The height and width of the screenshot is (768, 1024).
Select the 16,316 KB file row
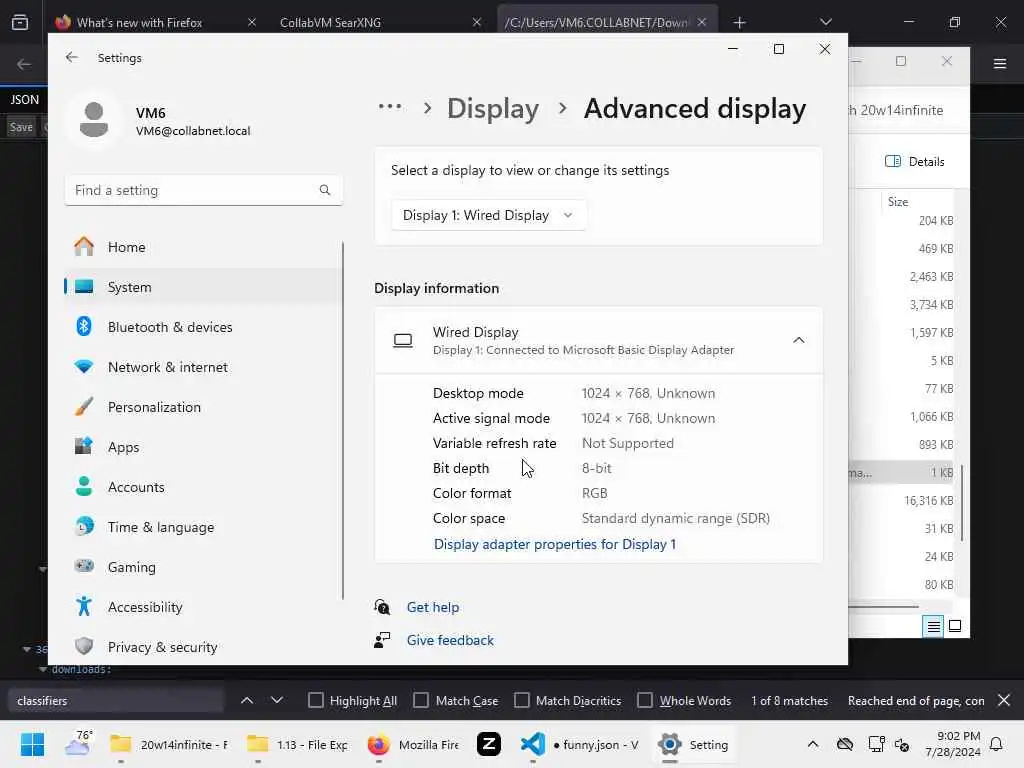point(901,501)
